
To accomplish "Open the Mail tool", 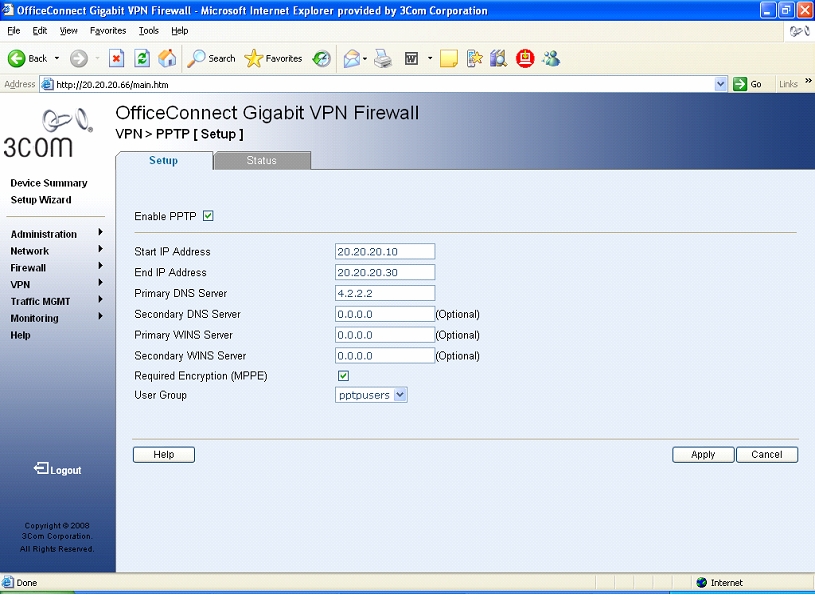I will 350,58.
